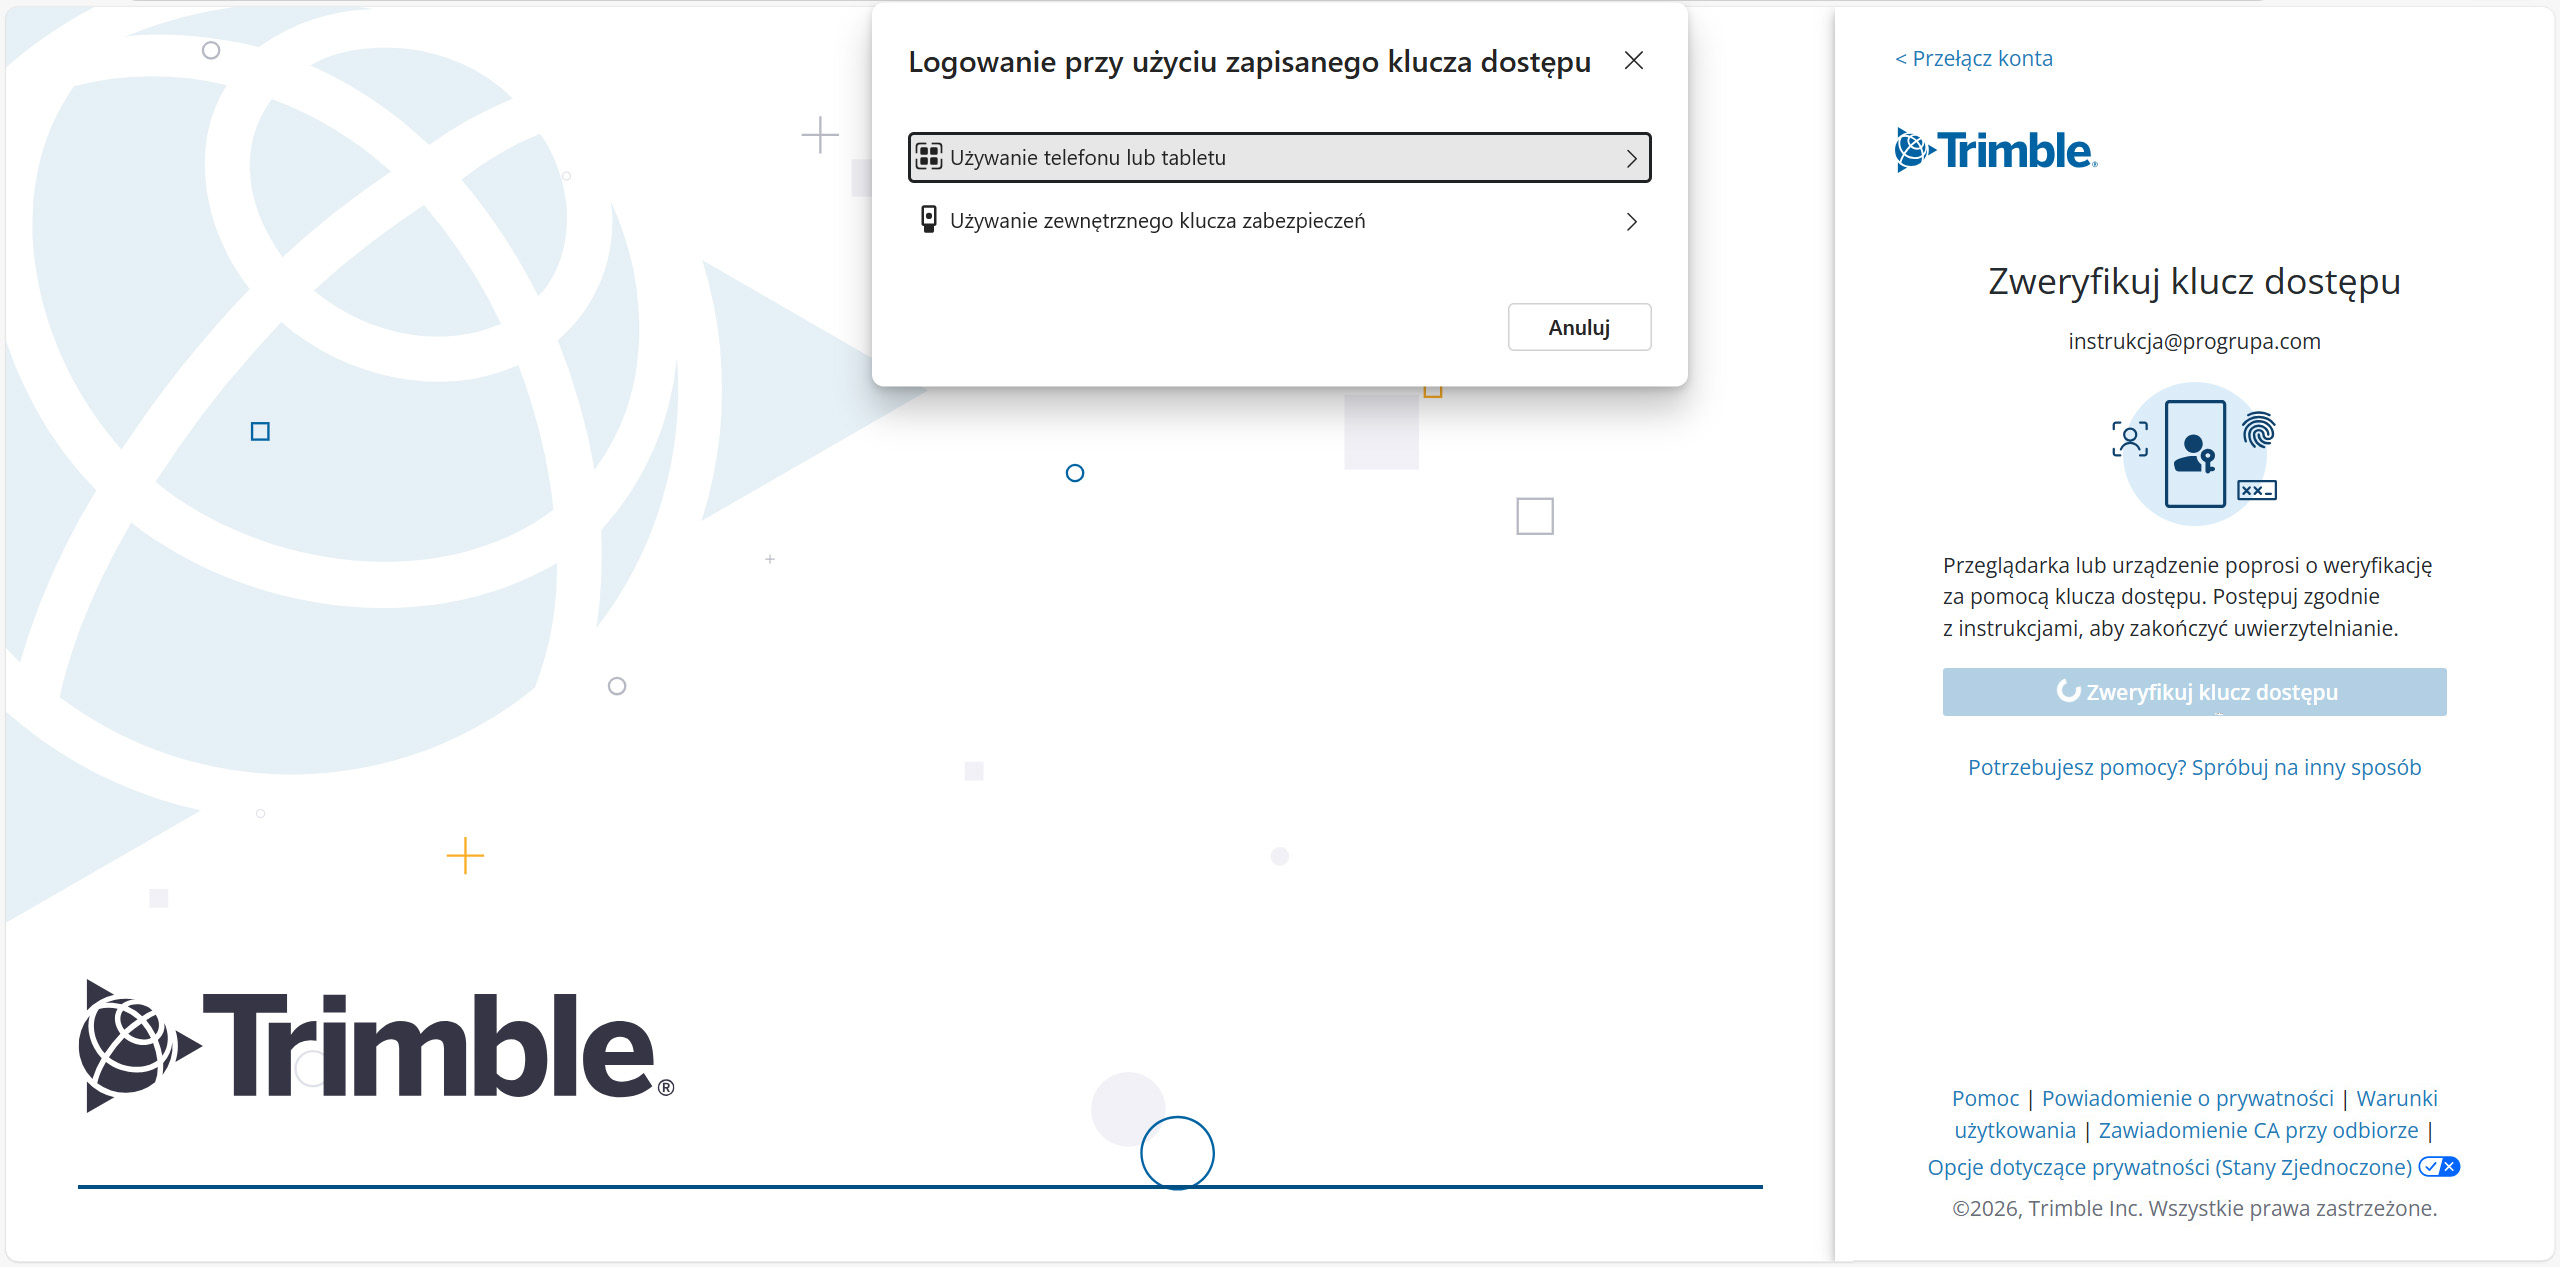Open the Przełącz konta link
The image size is (2560, 1267).
coord(1974,59)
